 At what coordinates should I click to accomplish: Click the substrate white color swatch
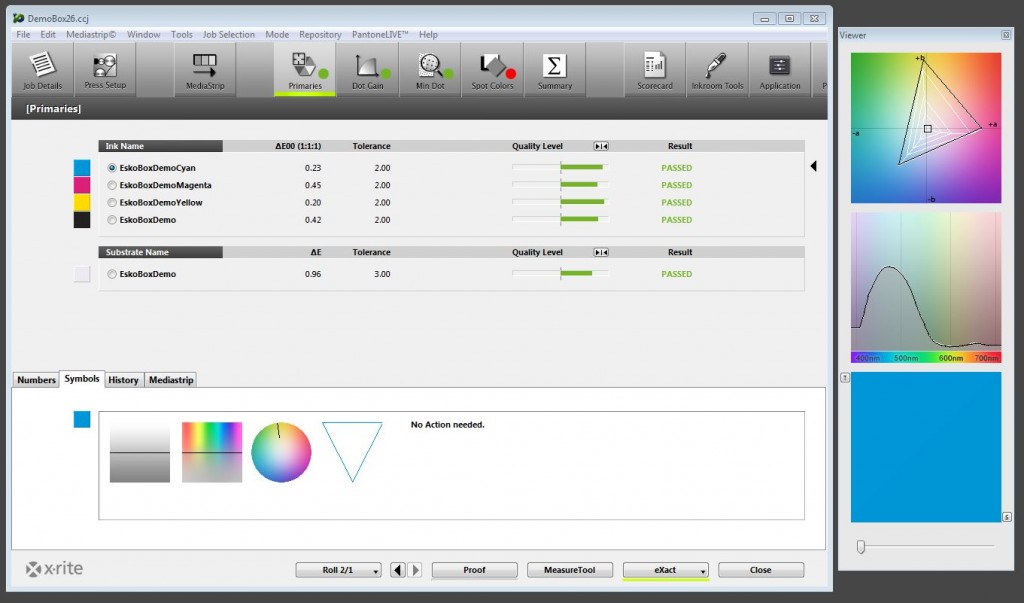[x=82, y=274]
